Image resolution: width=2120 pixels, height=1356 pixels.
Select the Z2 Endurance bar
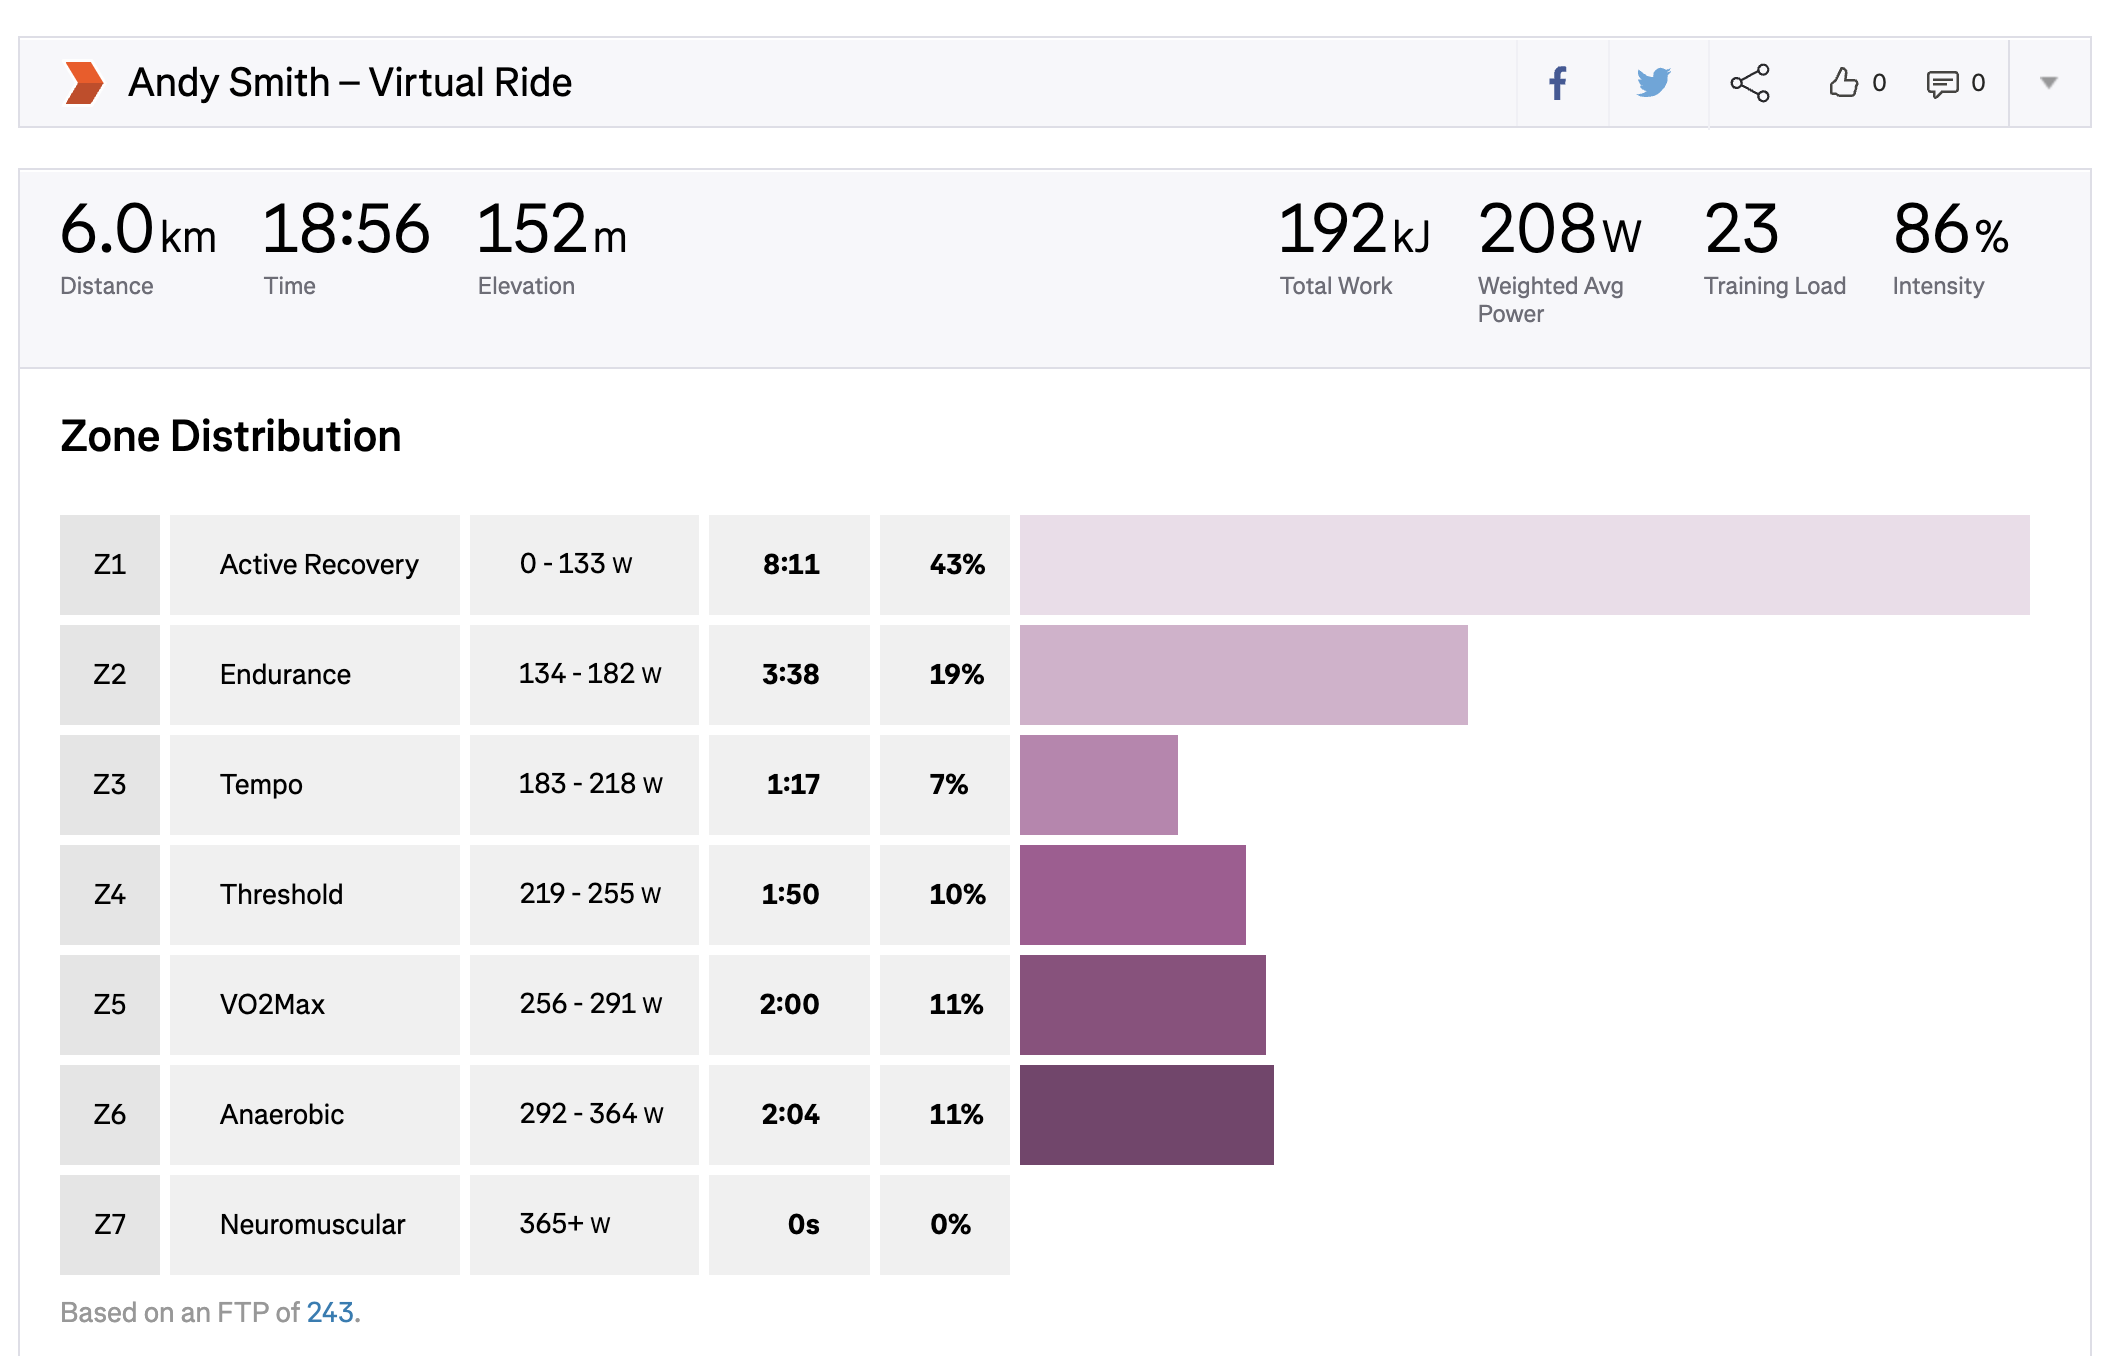click(1243, 675)
